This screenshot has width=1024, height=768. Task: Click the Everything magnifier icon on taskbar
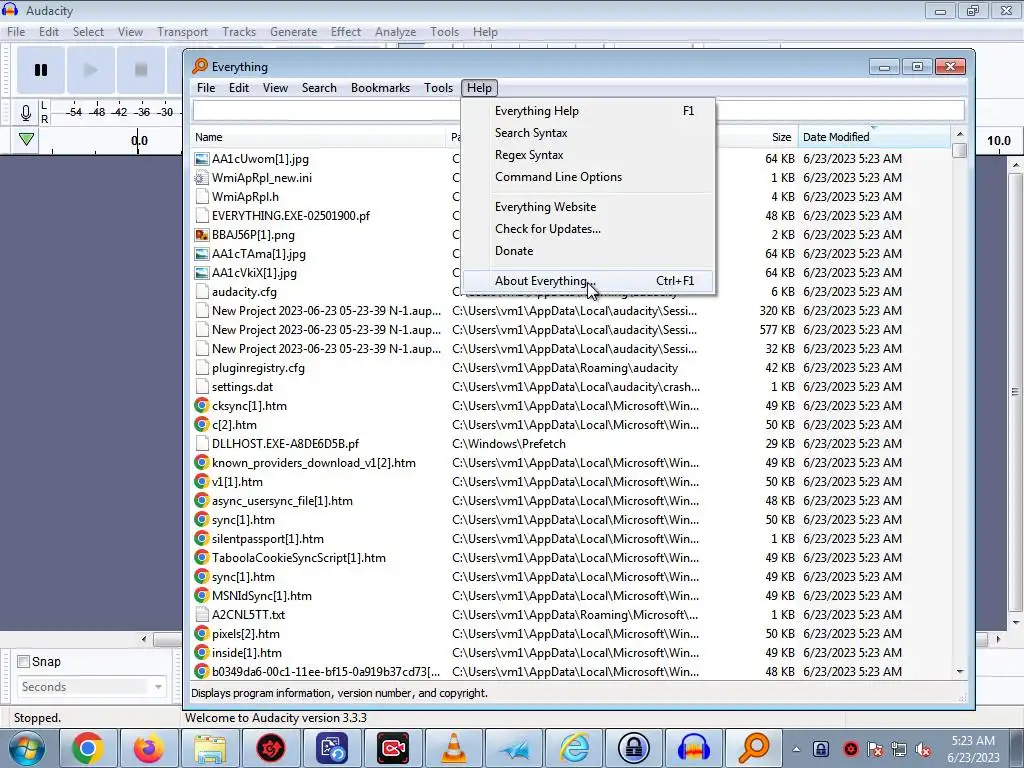[754, 748]
